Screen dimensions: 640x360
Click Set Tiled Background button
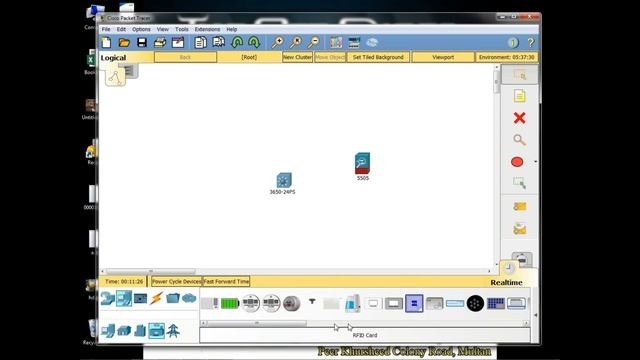378,57
